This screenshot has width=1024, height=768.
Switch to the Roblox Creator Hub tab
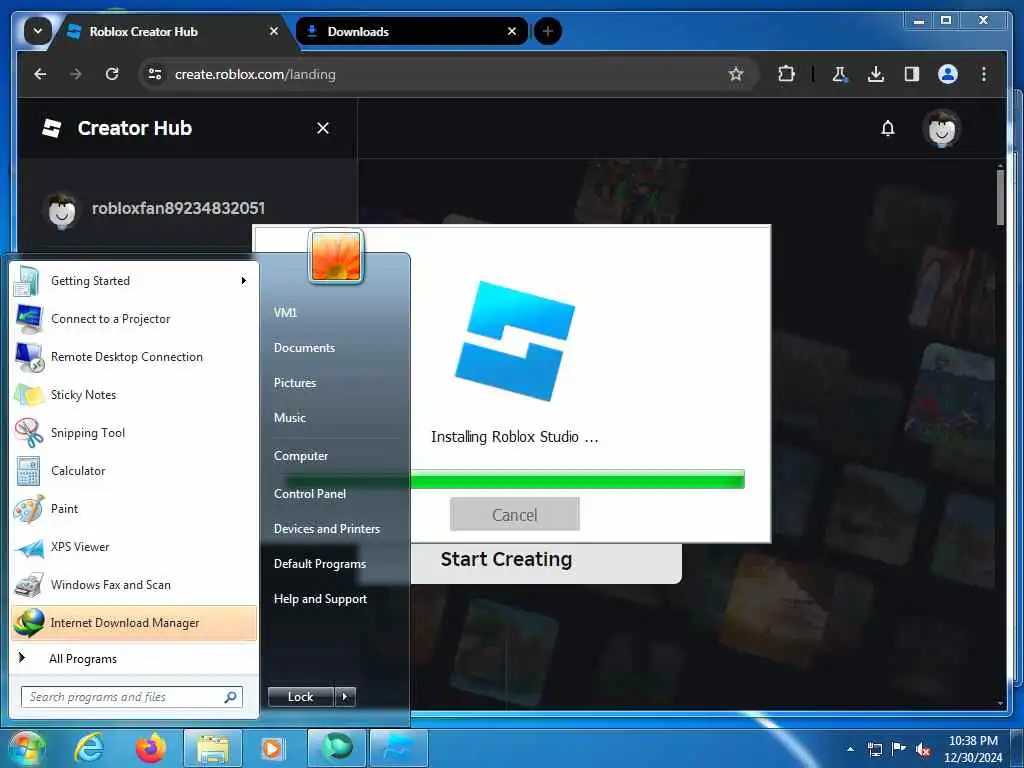pos(172,31)
